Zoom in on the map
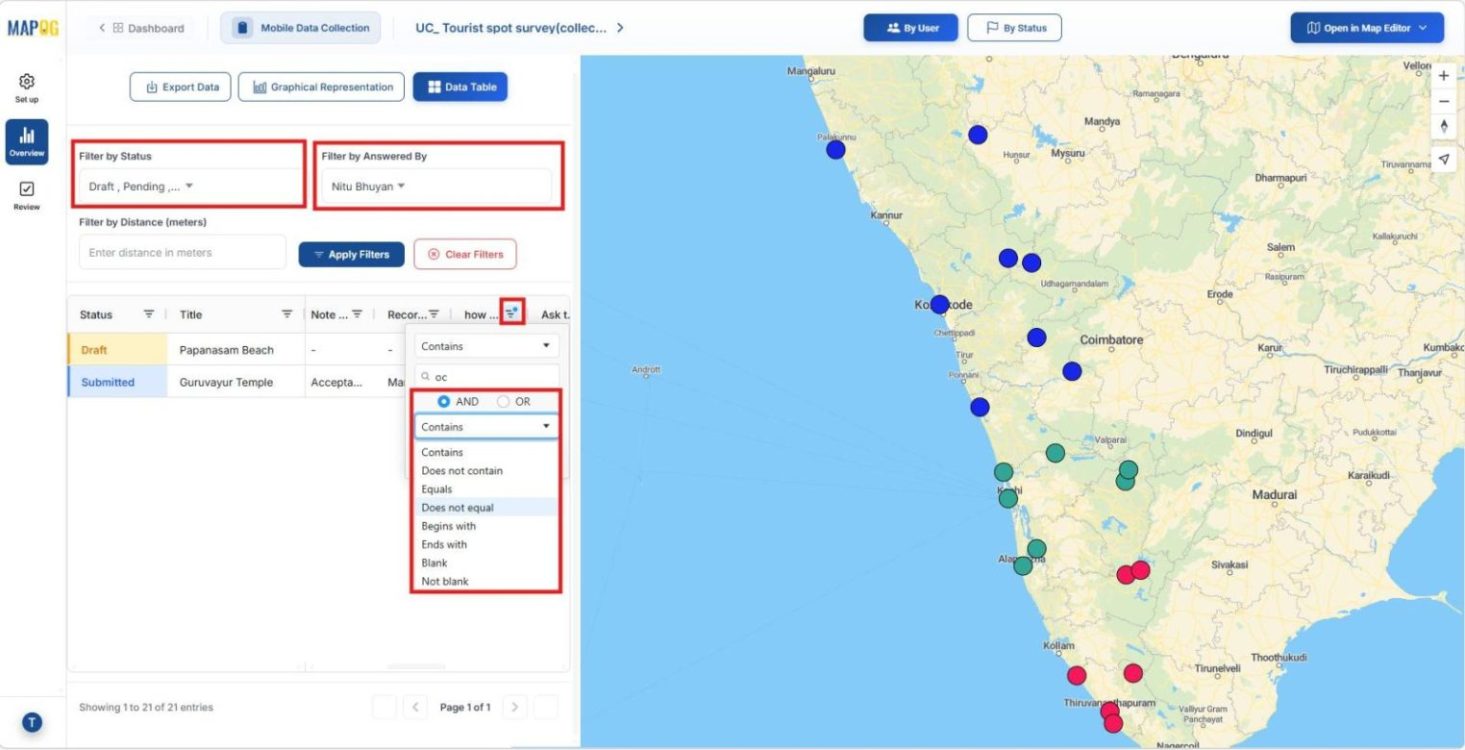 pyautogui.click(x=1443, y=75)
